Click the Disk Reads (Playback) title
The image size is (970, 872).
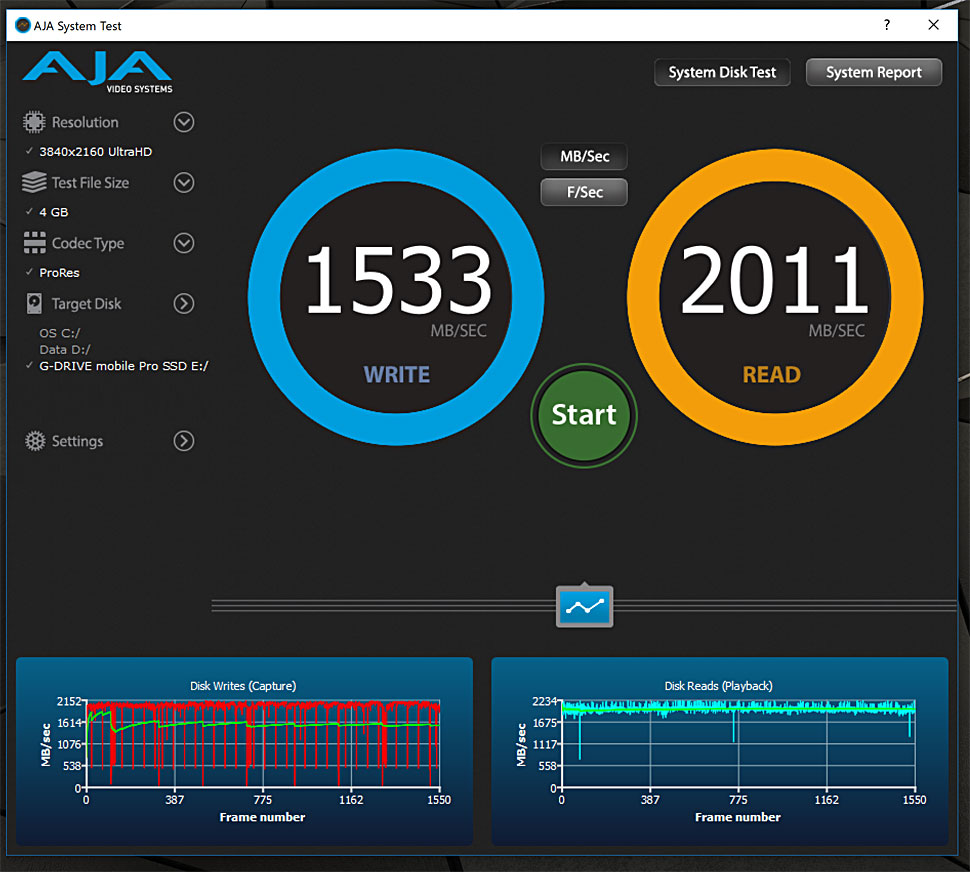point(718,686)
